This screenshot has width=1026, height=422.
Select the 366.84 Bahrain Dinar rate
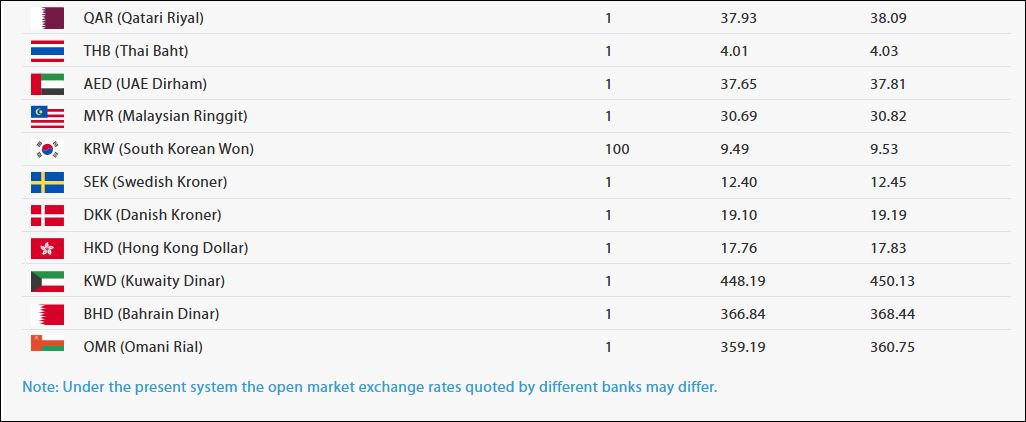pos(742,314)
